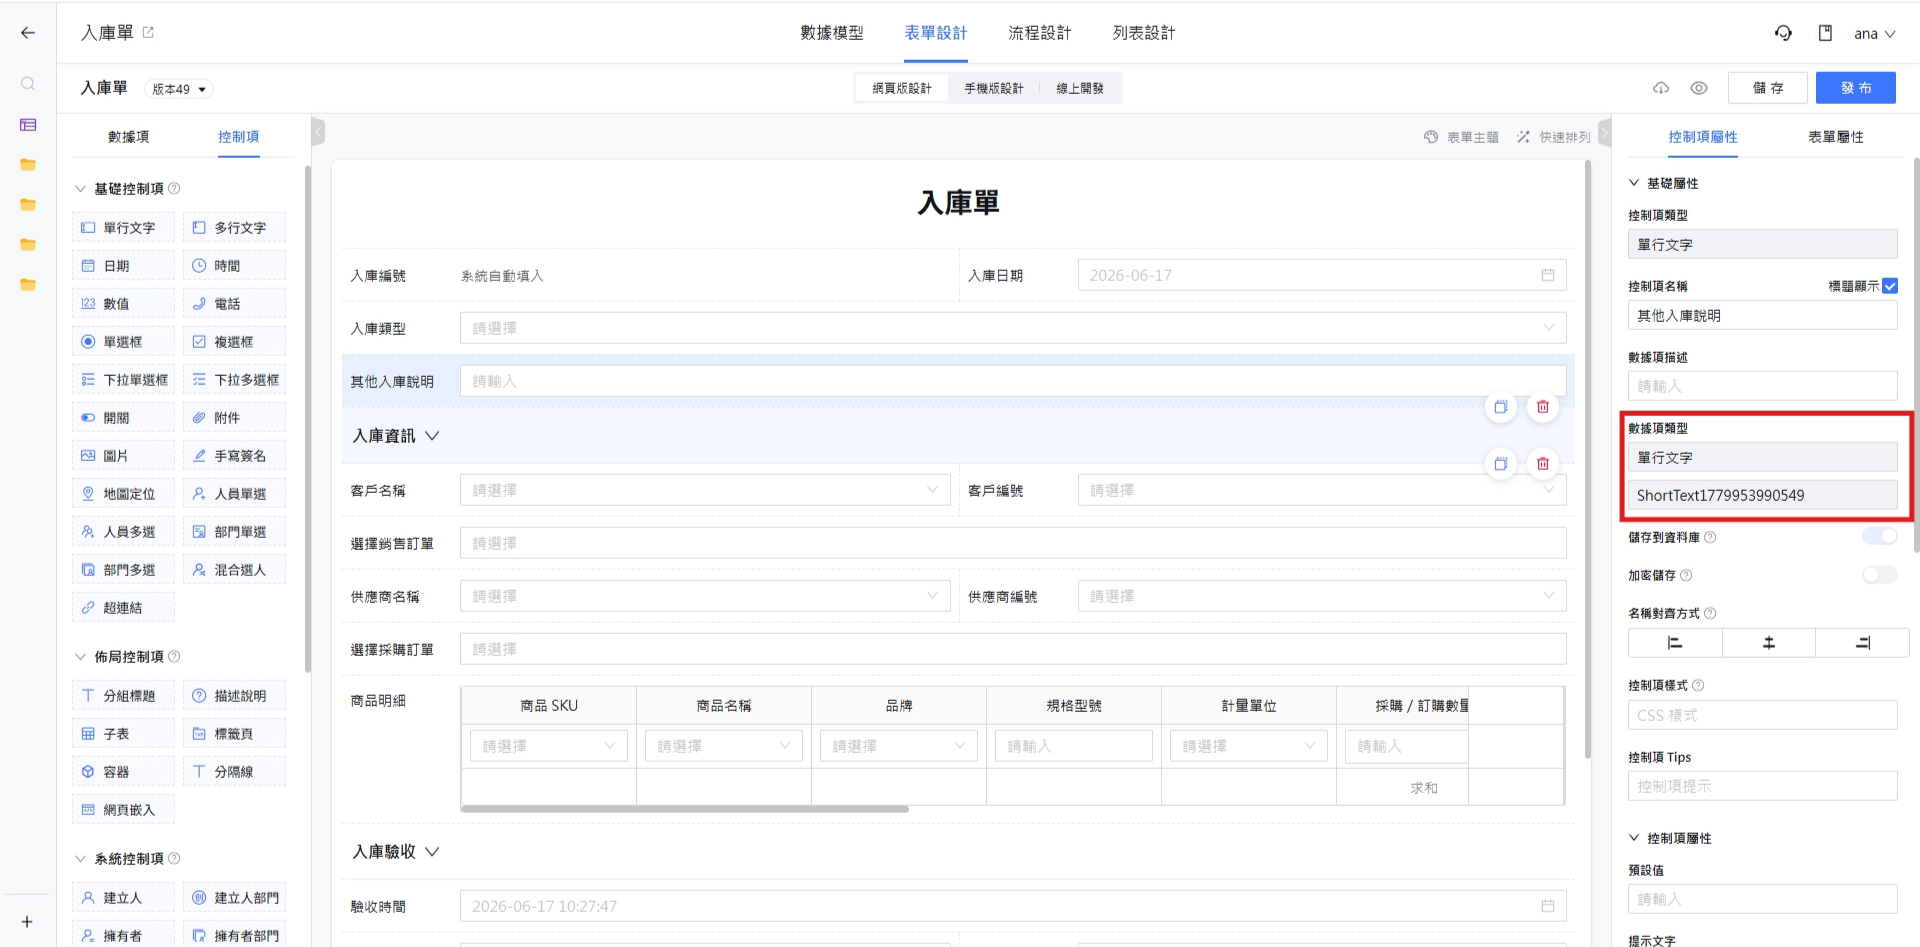Add the 開關 switch control
The width and height of the screenshot is (1920, 947).
(x=123, y=417)
